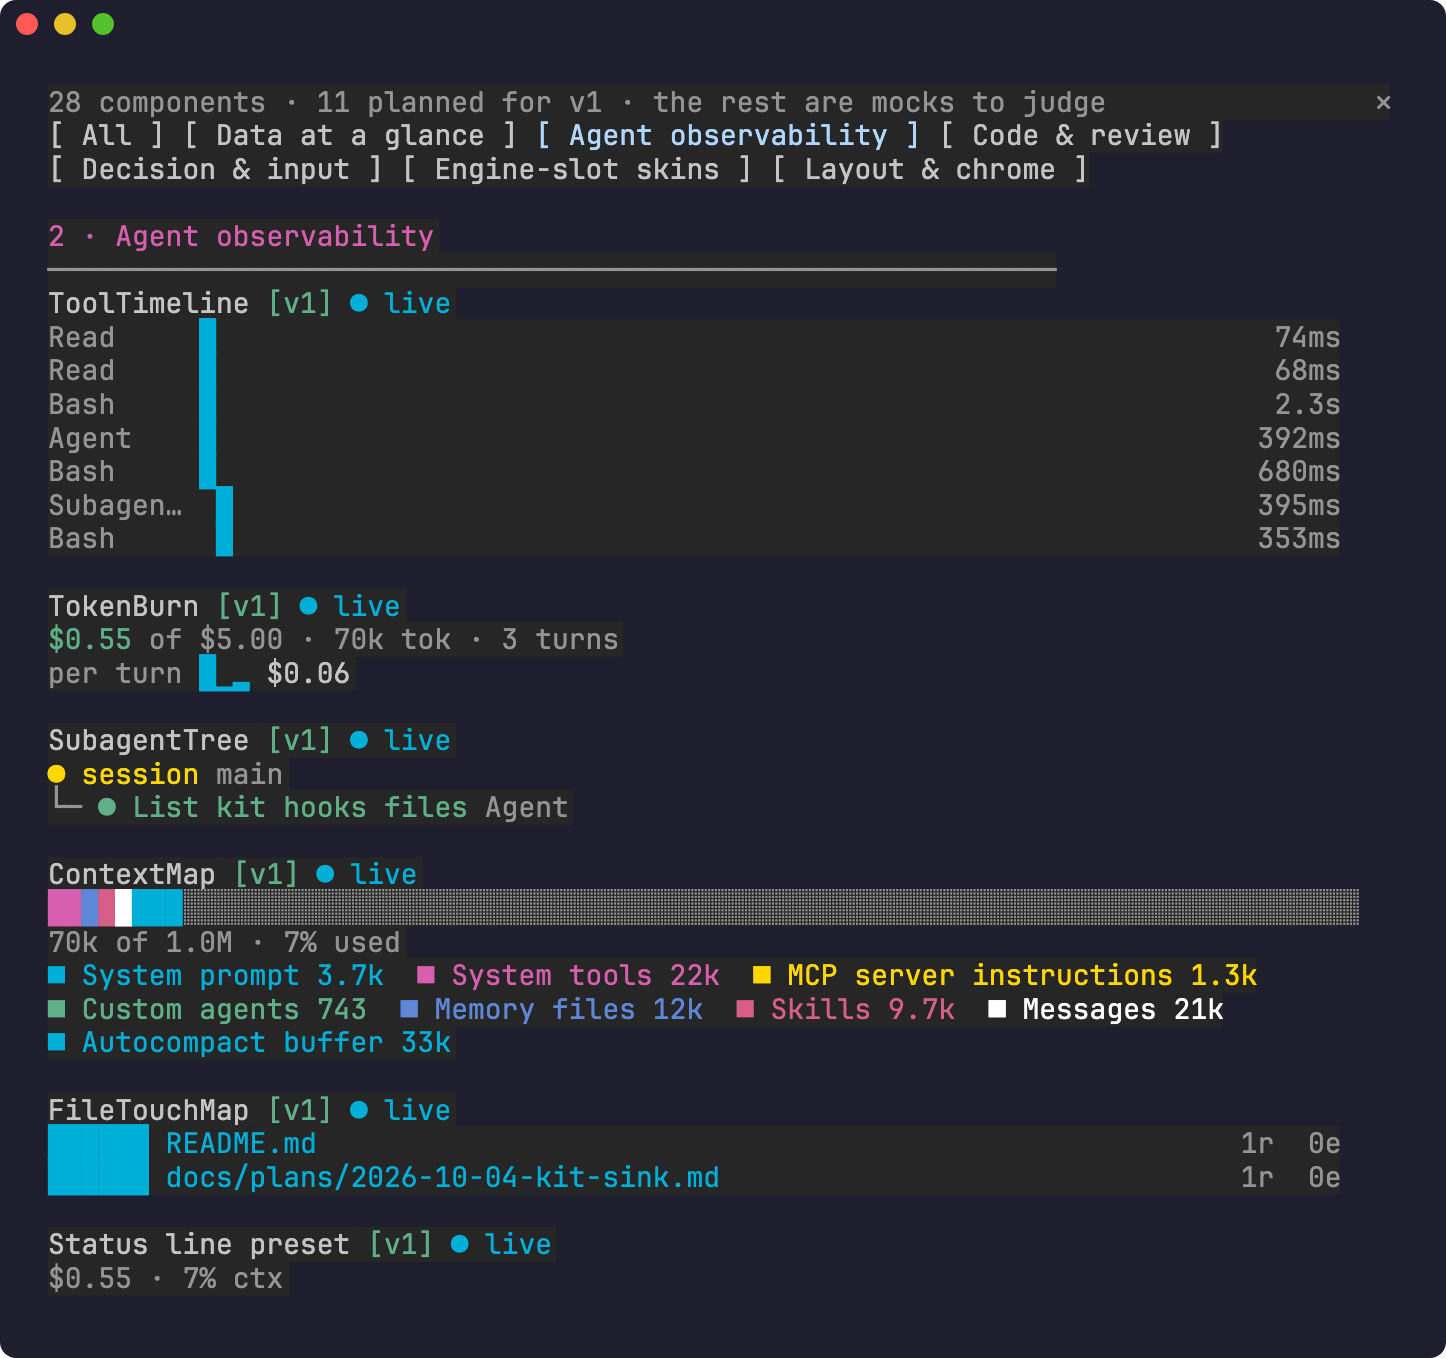
Task: Click the per turn $0.06 value
Action: point(308,673)
